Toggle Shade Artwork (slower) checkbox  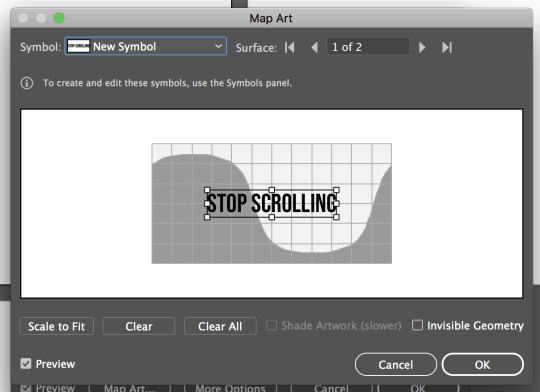[x=271, y=325]
